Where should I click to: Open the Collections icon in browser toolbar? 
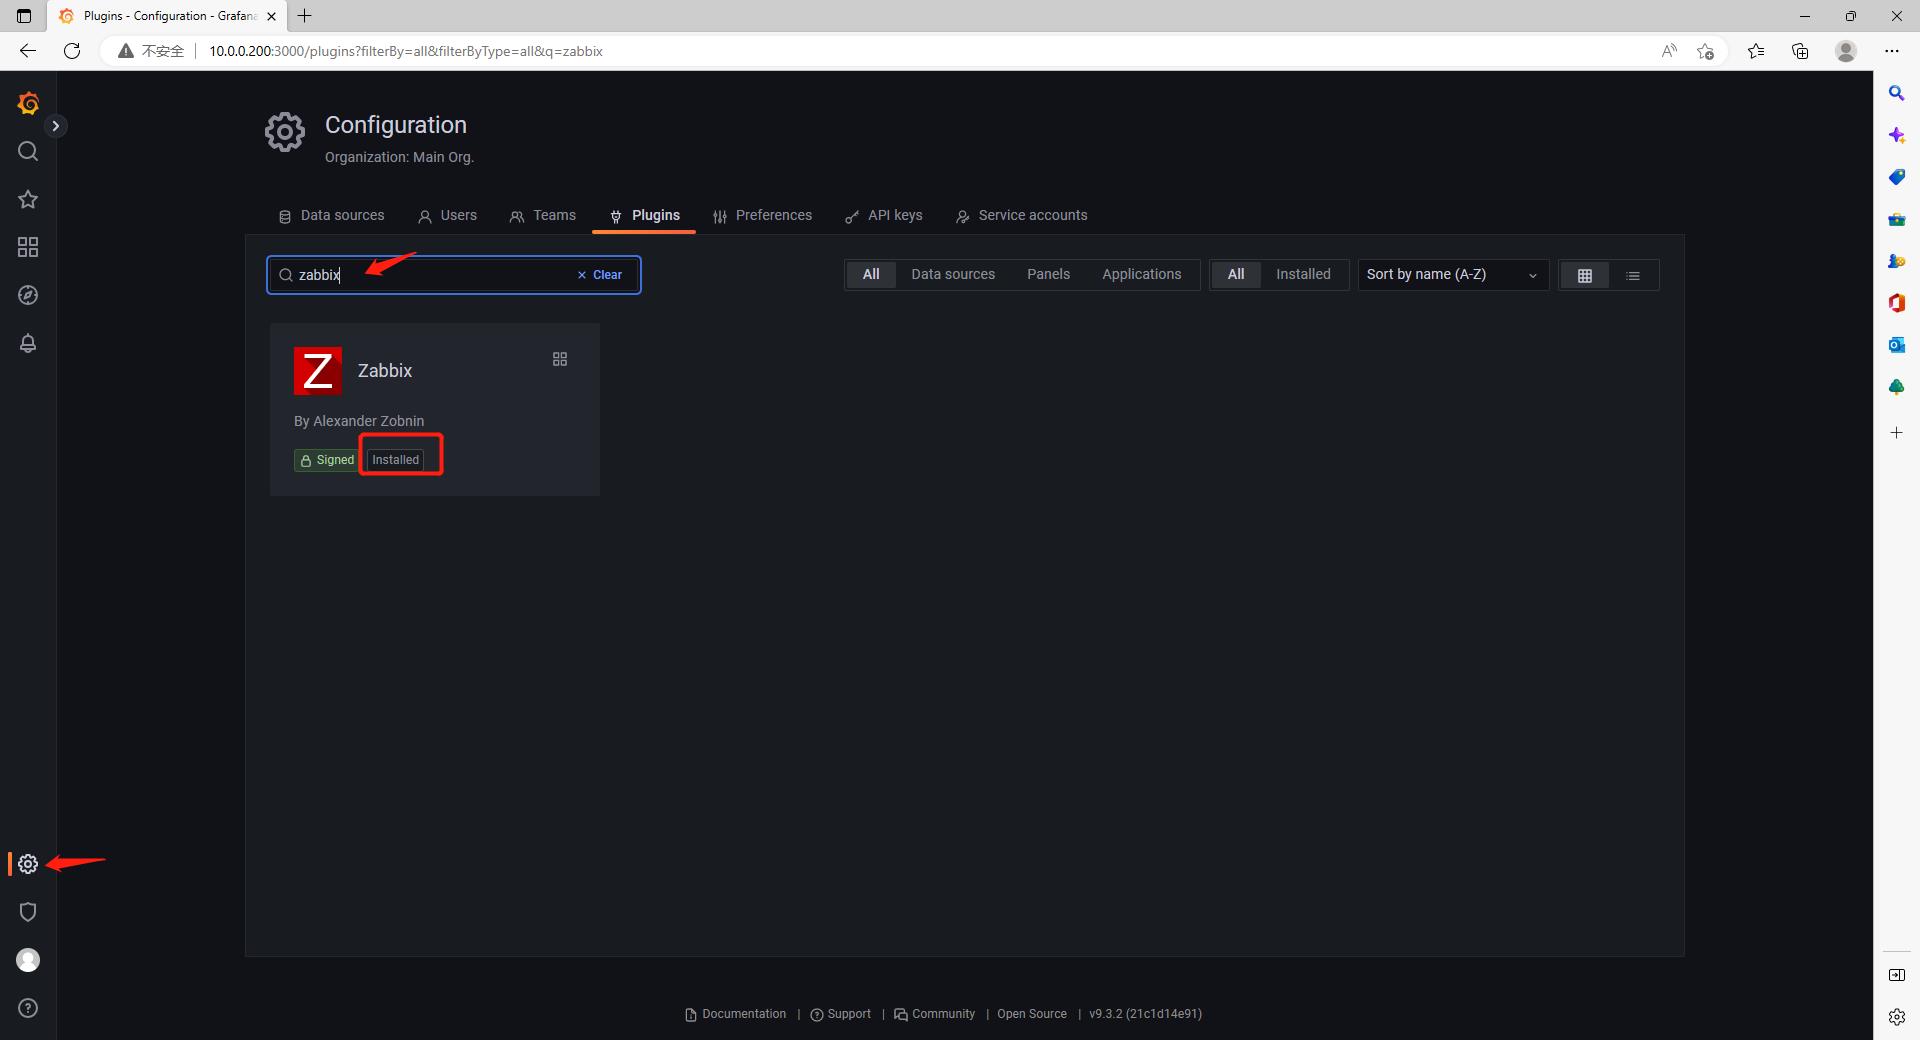tap(1800, 51)
